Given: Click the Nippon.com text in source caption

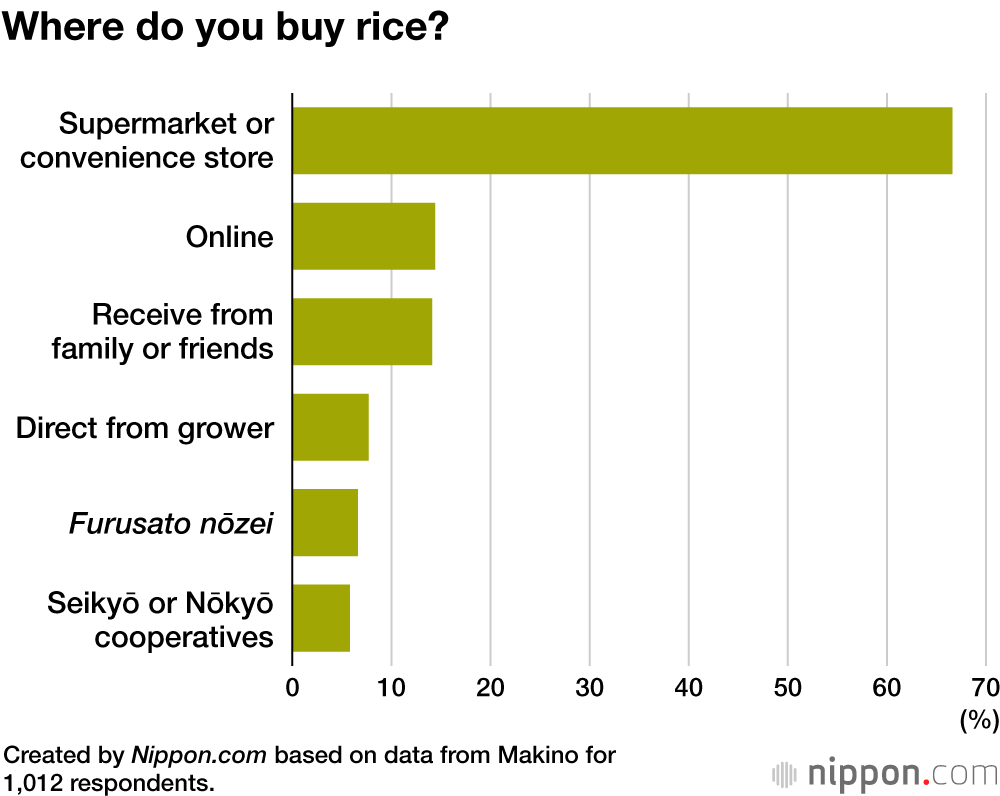Looking at the screenshot, I should (199, 755).
